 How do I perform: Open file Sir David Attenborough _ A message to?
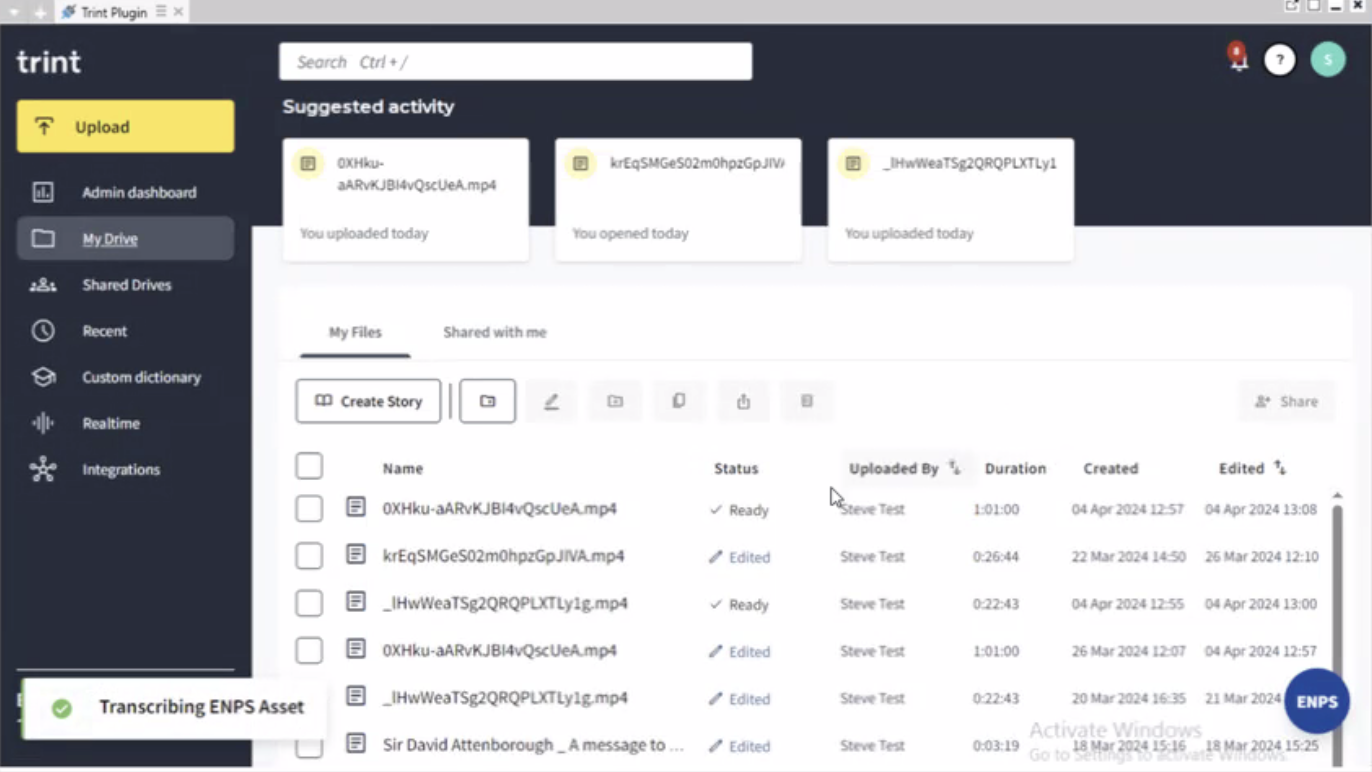(533, 745)
